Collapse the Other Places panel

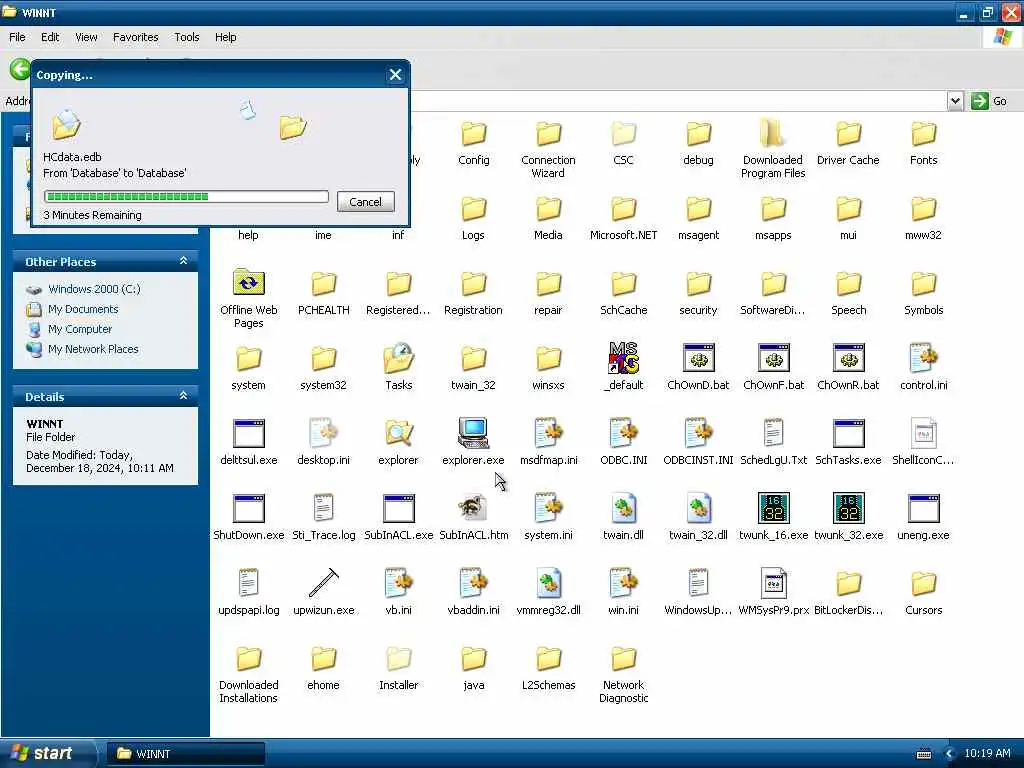coord(184,261)
